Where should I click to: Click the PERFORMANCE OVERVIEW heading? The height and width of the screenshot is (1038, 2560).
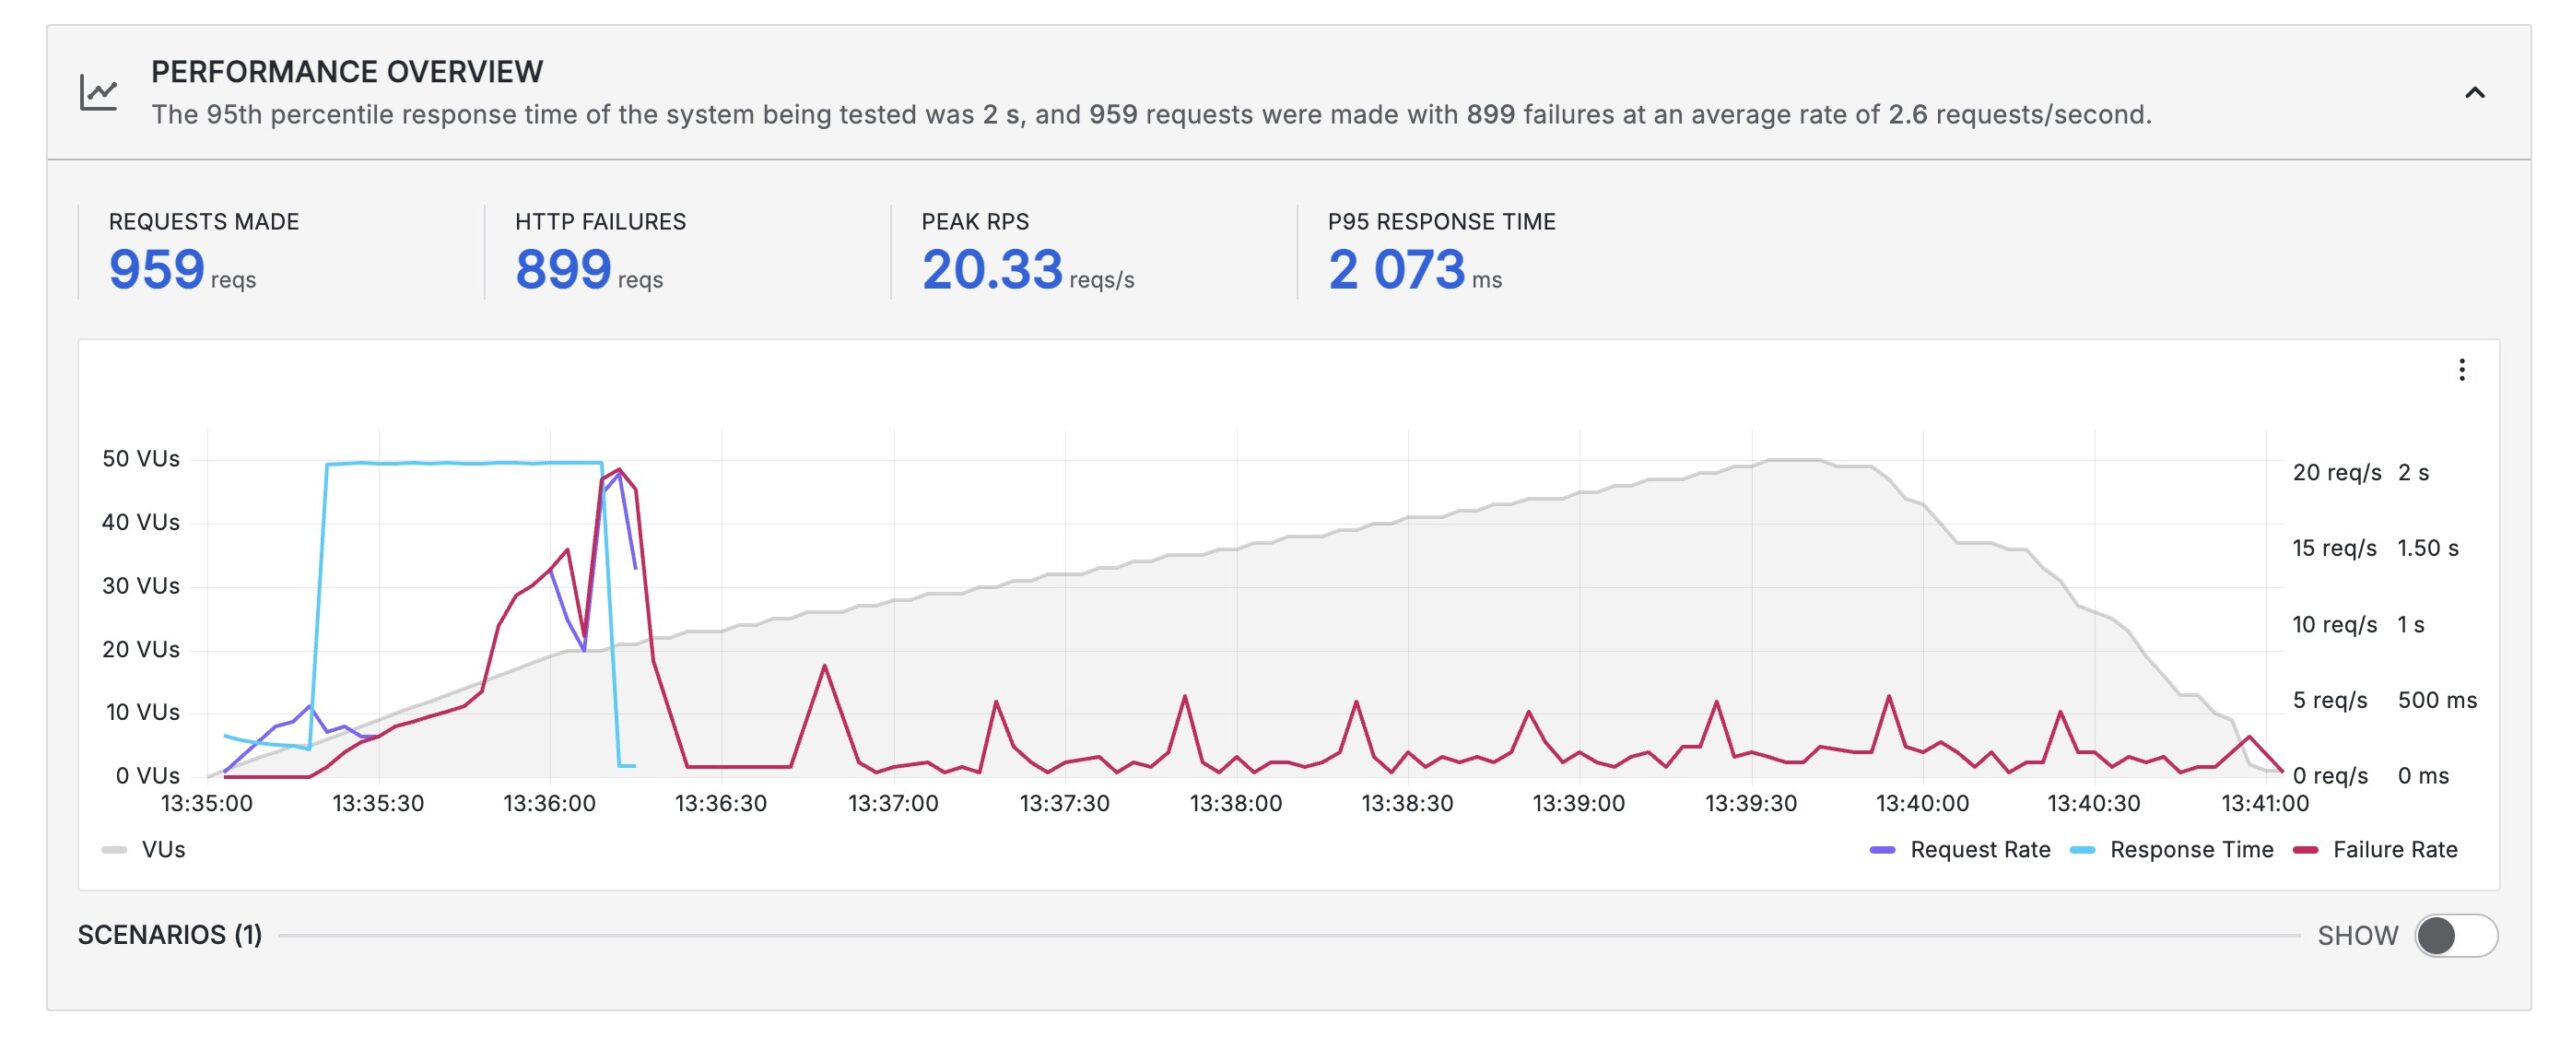pyautogui.click(x=347, y=72)
